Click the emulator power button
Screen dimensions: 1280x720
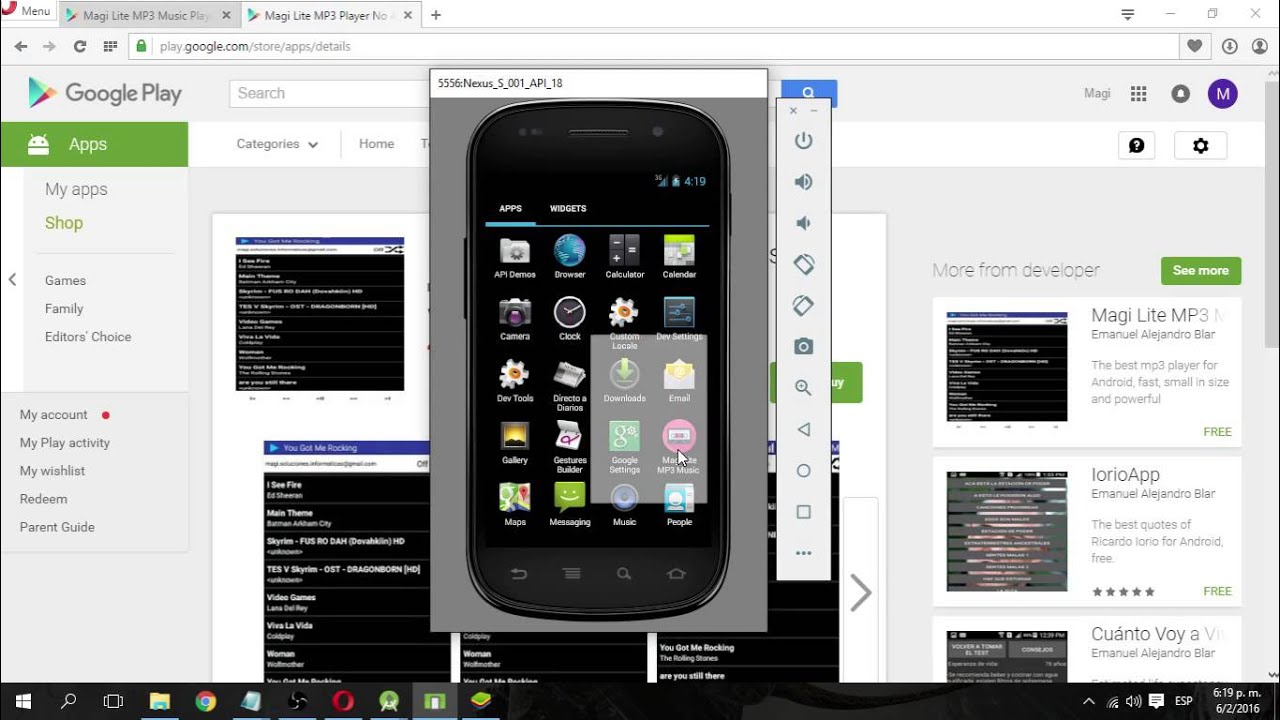(803, 141)
